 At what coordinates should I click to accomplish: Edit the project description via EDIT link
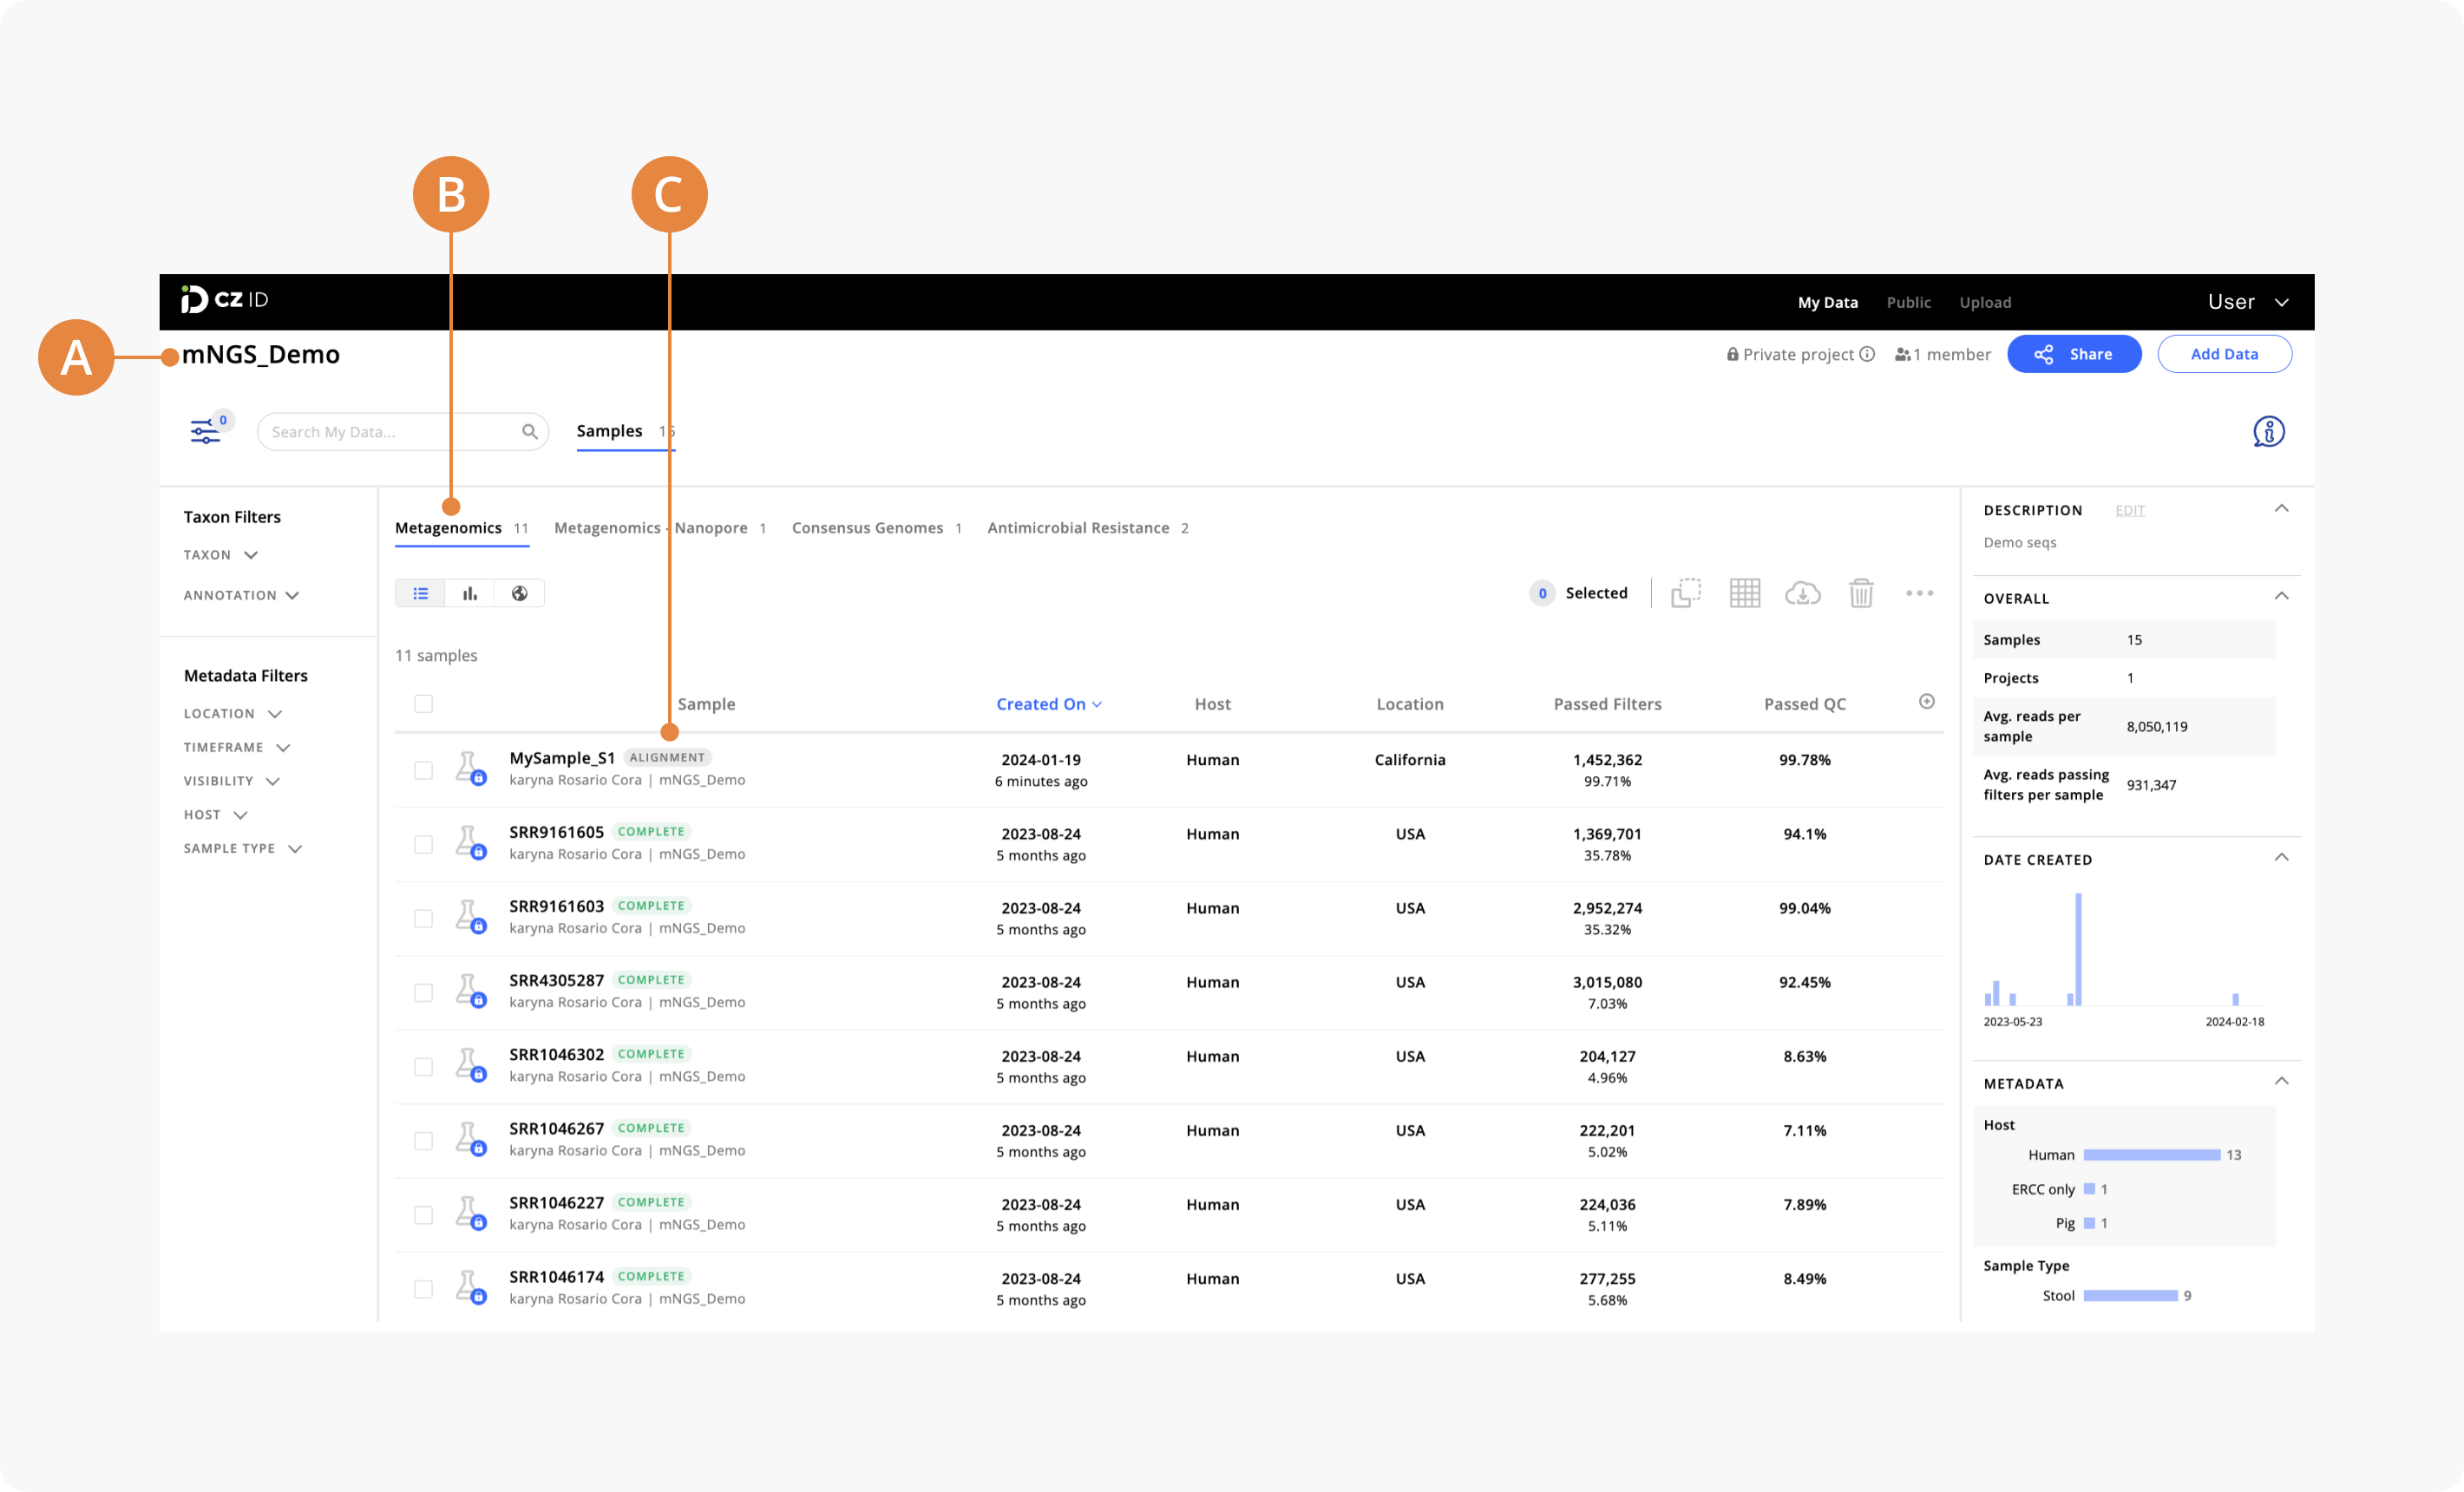(x=2130, y=510)
